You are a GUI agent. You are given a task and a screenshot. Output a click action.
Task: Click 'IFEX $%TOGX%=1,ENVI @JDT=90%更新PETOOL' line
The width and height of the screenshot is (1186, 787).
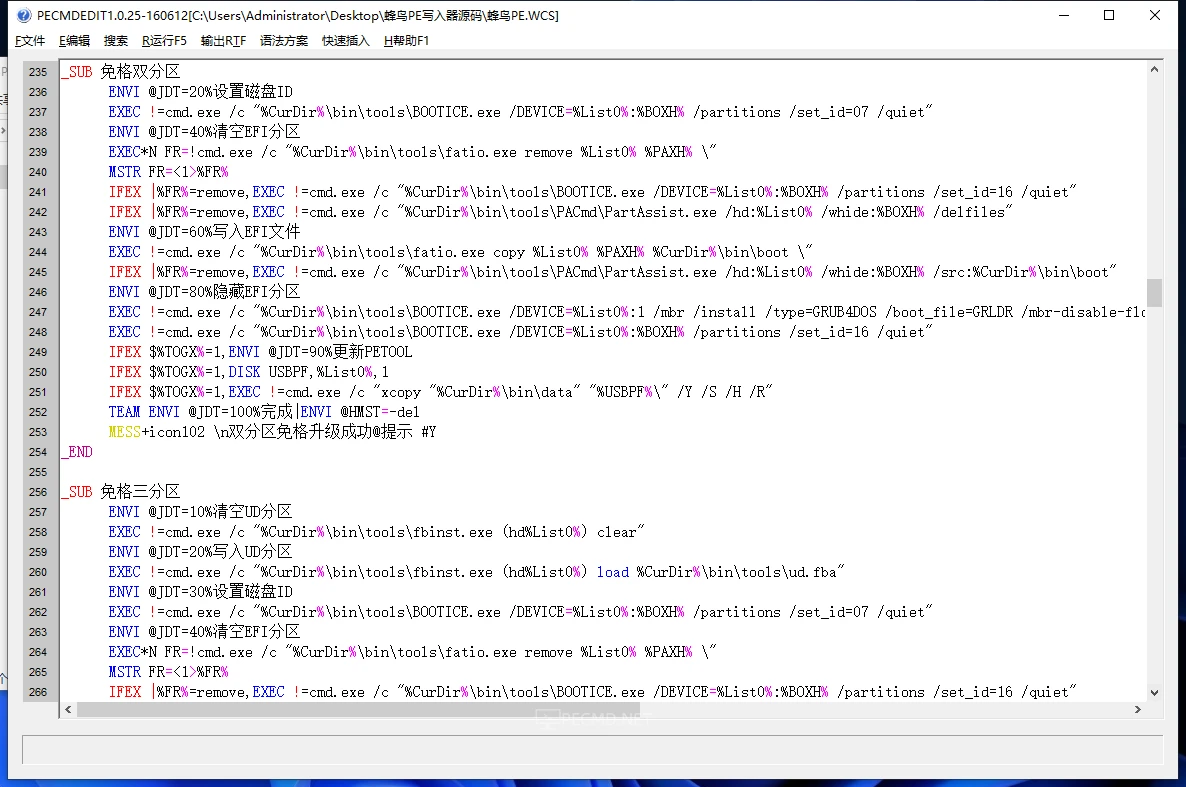260,352
